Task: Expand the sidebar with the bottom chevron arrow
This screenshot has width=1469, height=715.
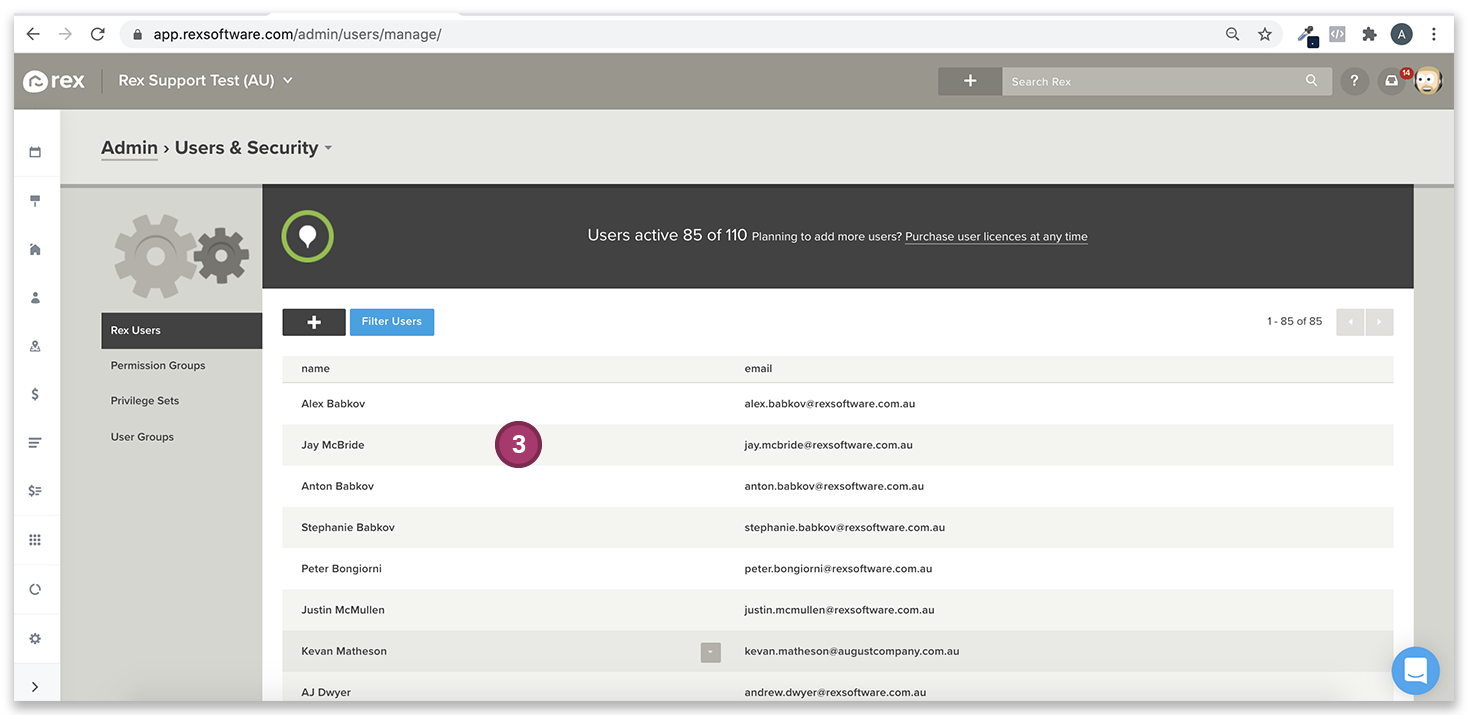Action: coord(35,687)
